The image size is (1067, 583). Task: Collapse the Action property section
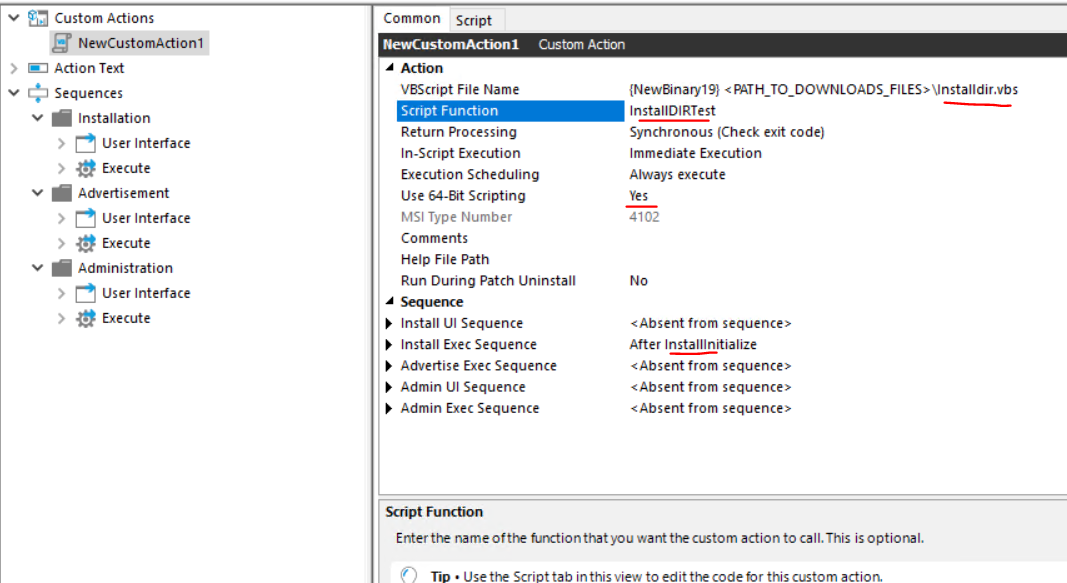click(389, 68)
